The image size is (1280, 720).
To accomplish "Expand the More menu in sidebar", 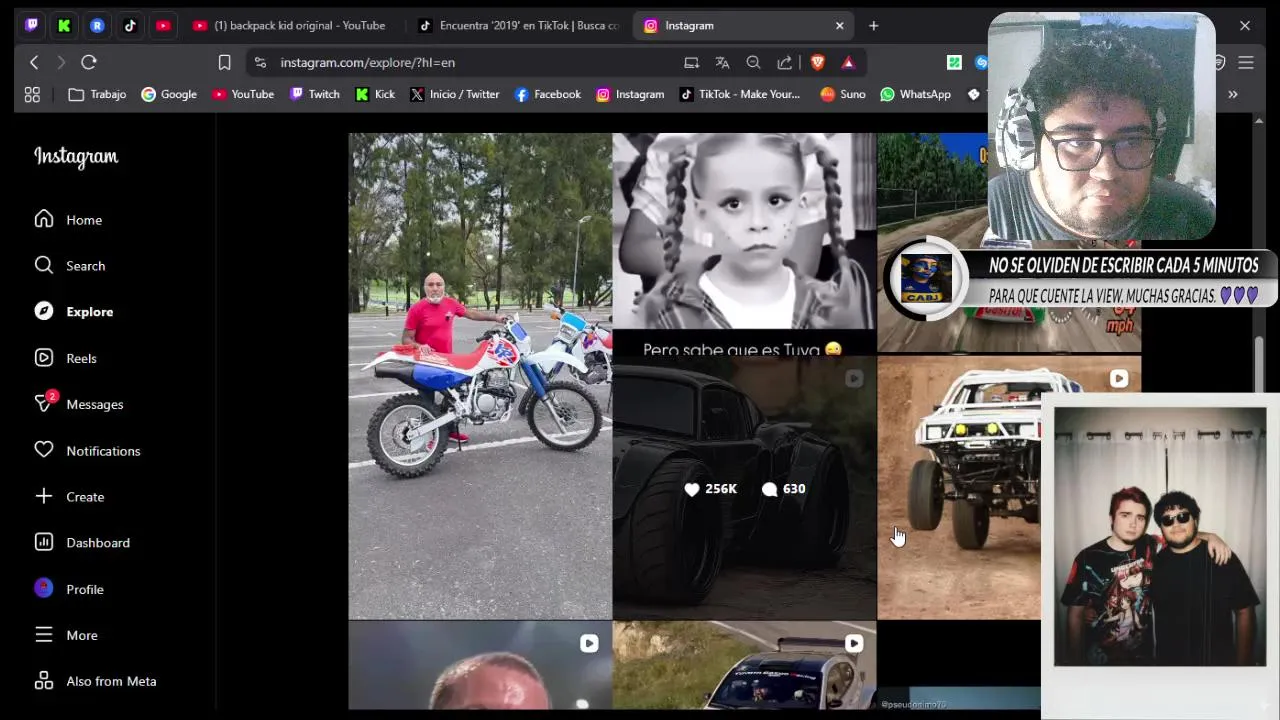I will (66, 635).
